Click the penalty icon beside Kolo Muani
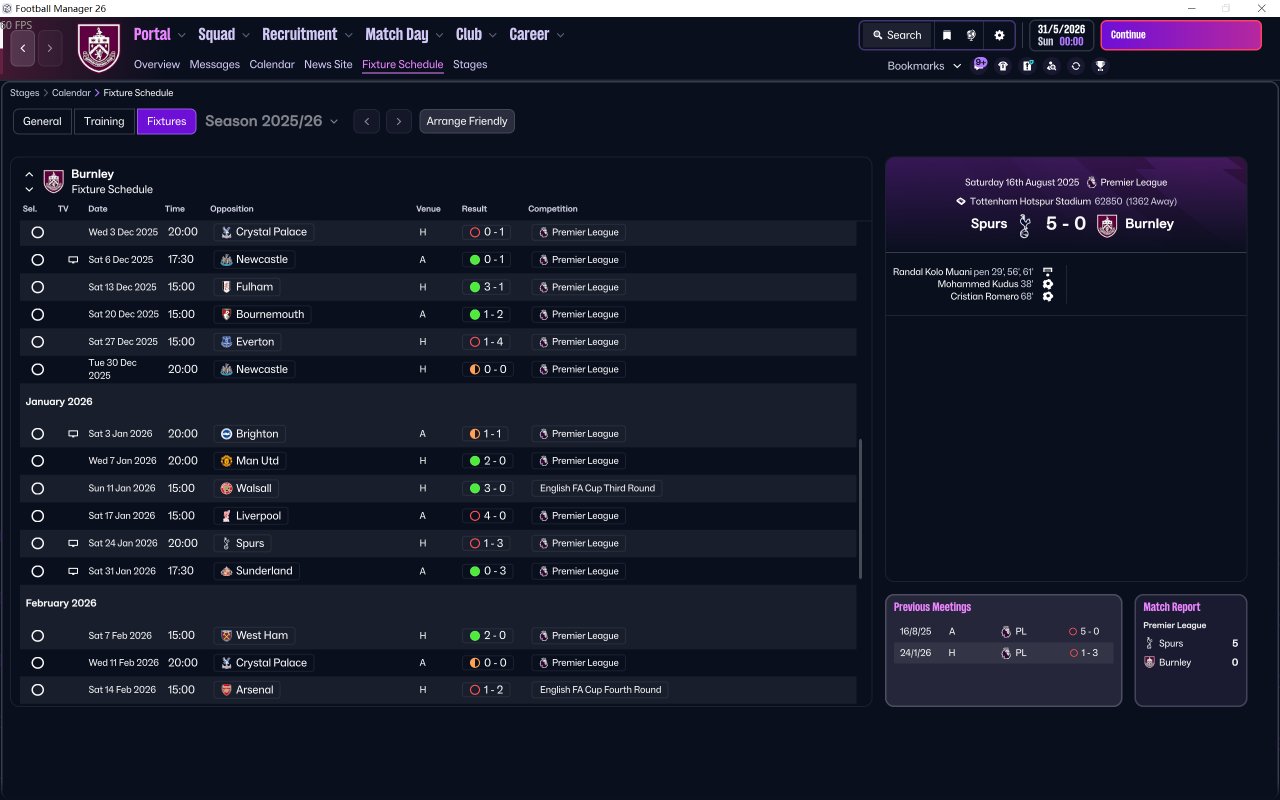This screenshot has width=1280, height=800. point(1047,272)
